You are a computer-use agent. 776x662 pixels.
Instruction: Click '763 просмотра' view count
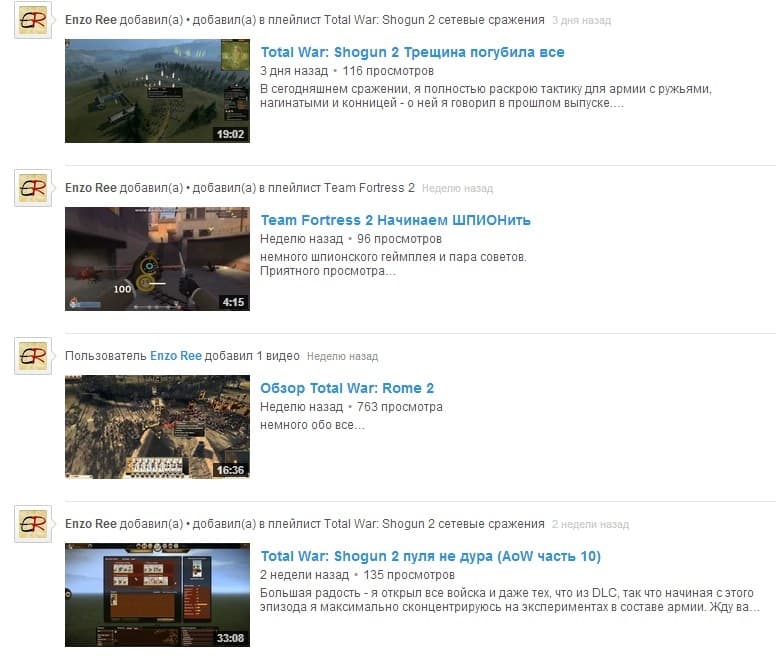coord(400,407)
